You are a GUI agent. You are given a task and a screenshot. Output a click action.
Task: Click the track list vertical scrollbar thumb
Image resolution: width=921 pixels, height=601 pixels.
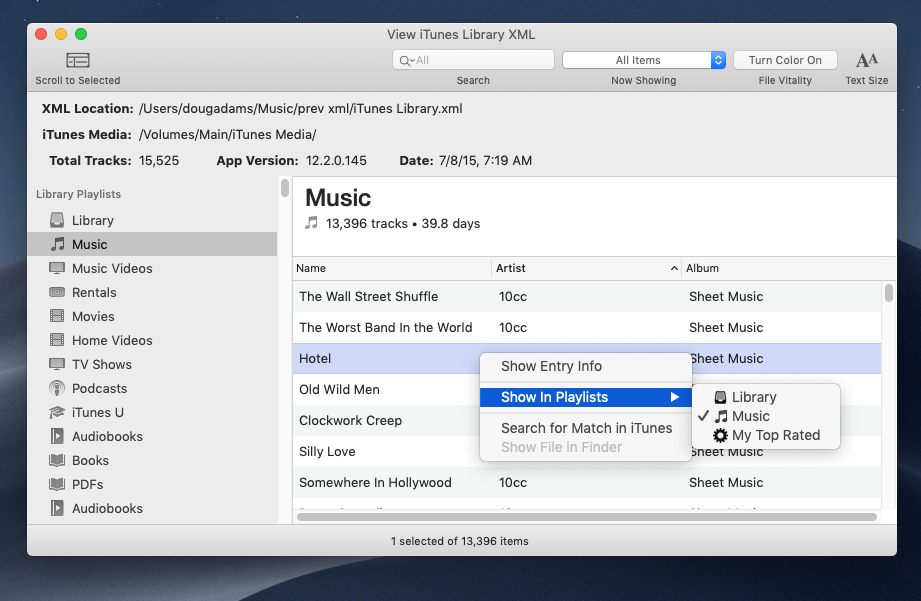889,293
